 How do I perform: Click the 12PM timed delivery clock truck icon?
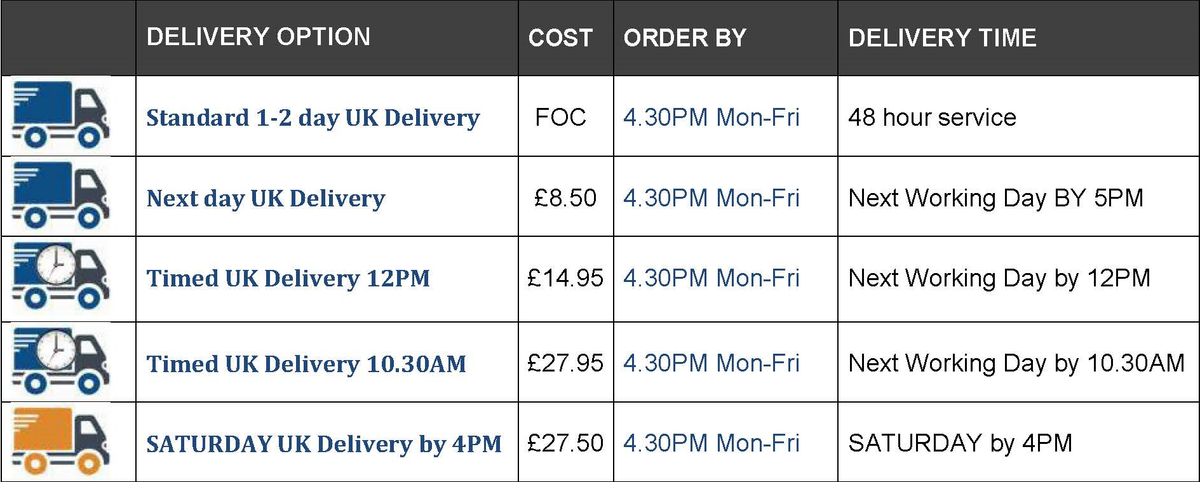(x=60, y=276)
